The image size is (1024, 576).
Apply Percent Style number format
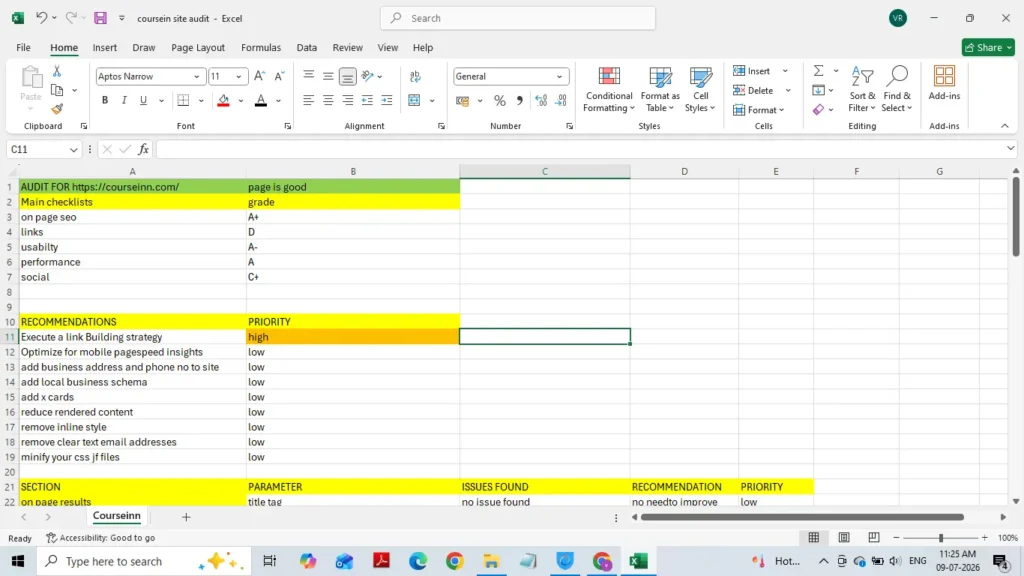click(500, 101)
